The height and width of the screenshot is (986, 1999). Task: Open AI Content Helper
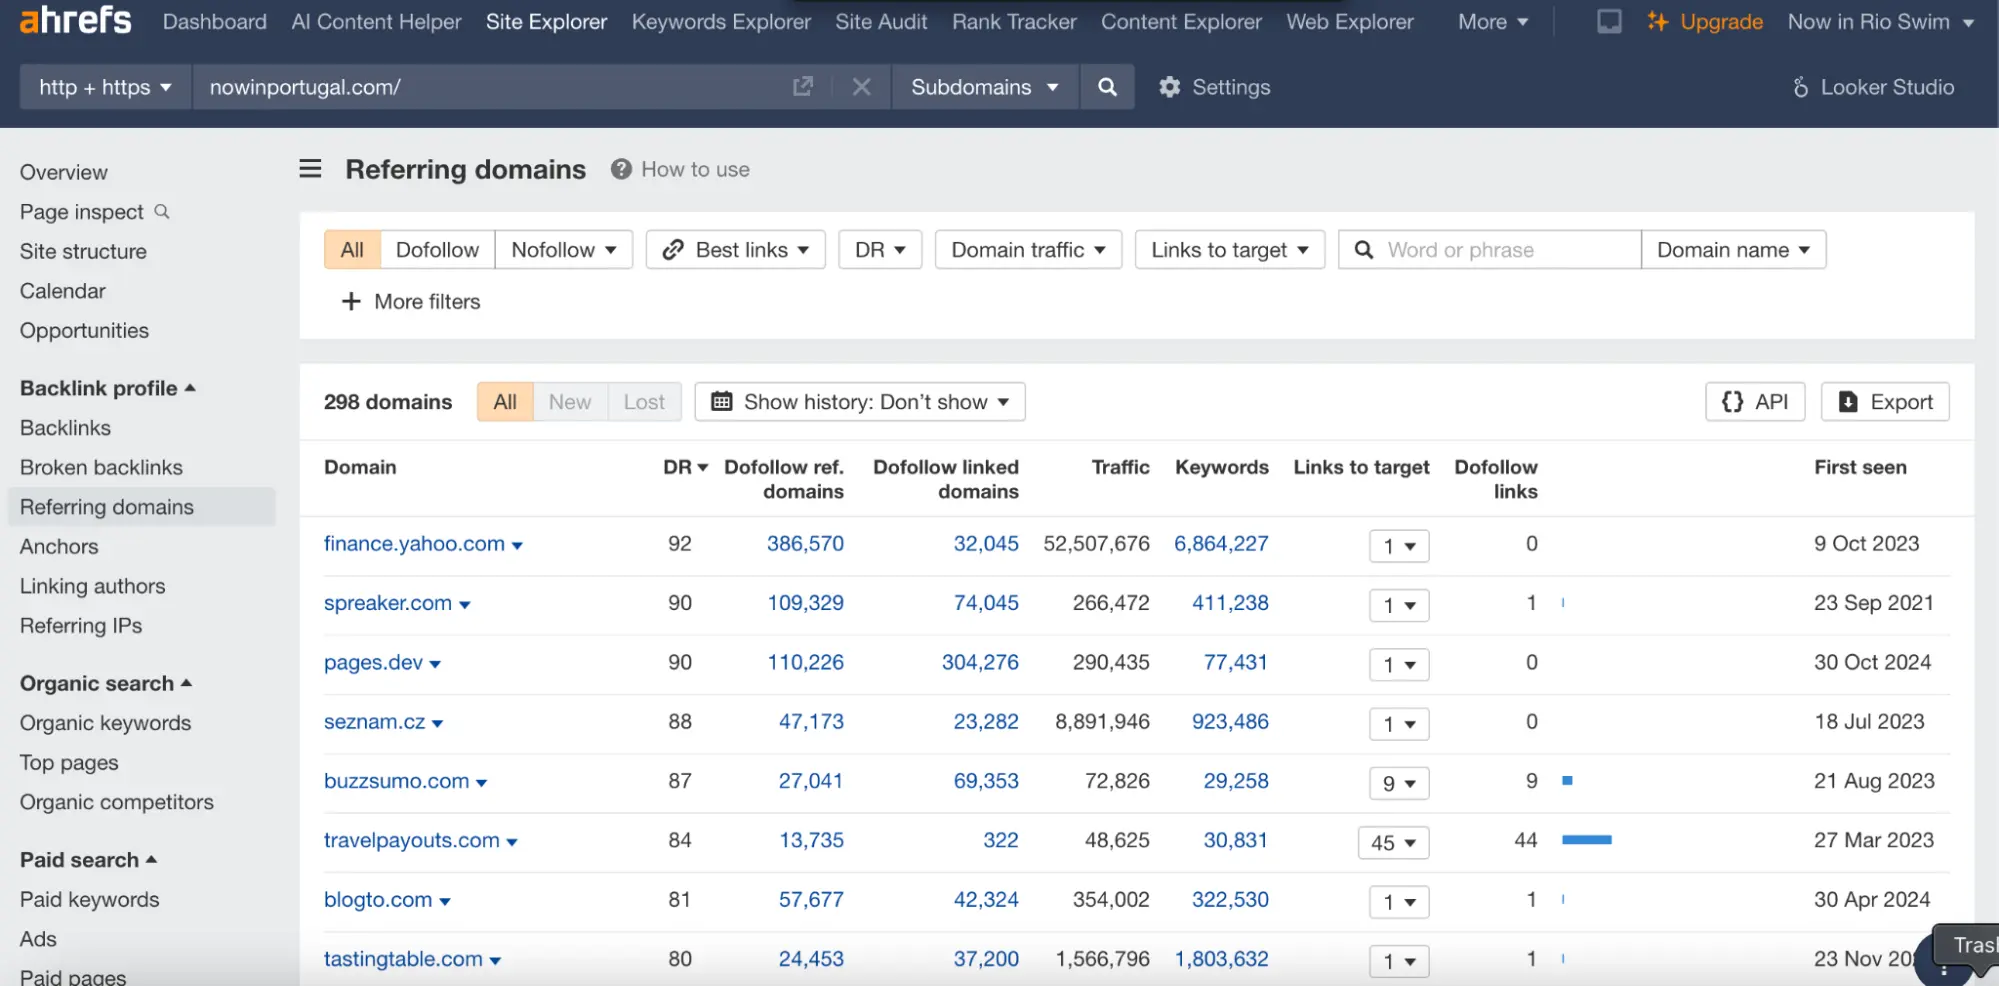coord(376,21)
